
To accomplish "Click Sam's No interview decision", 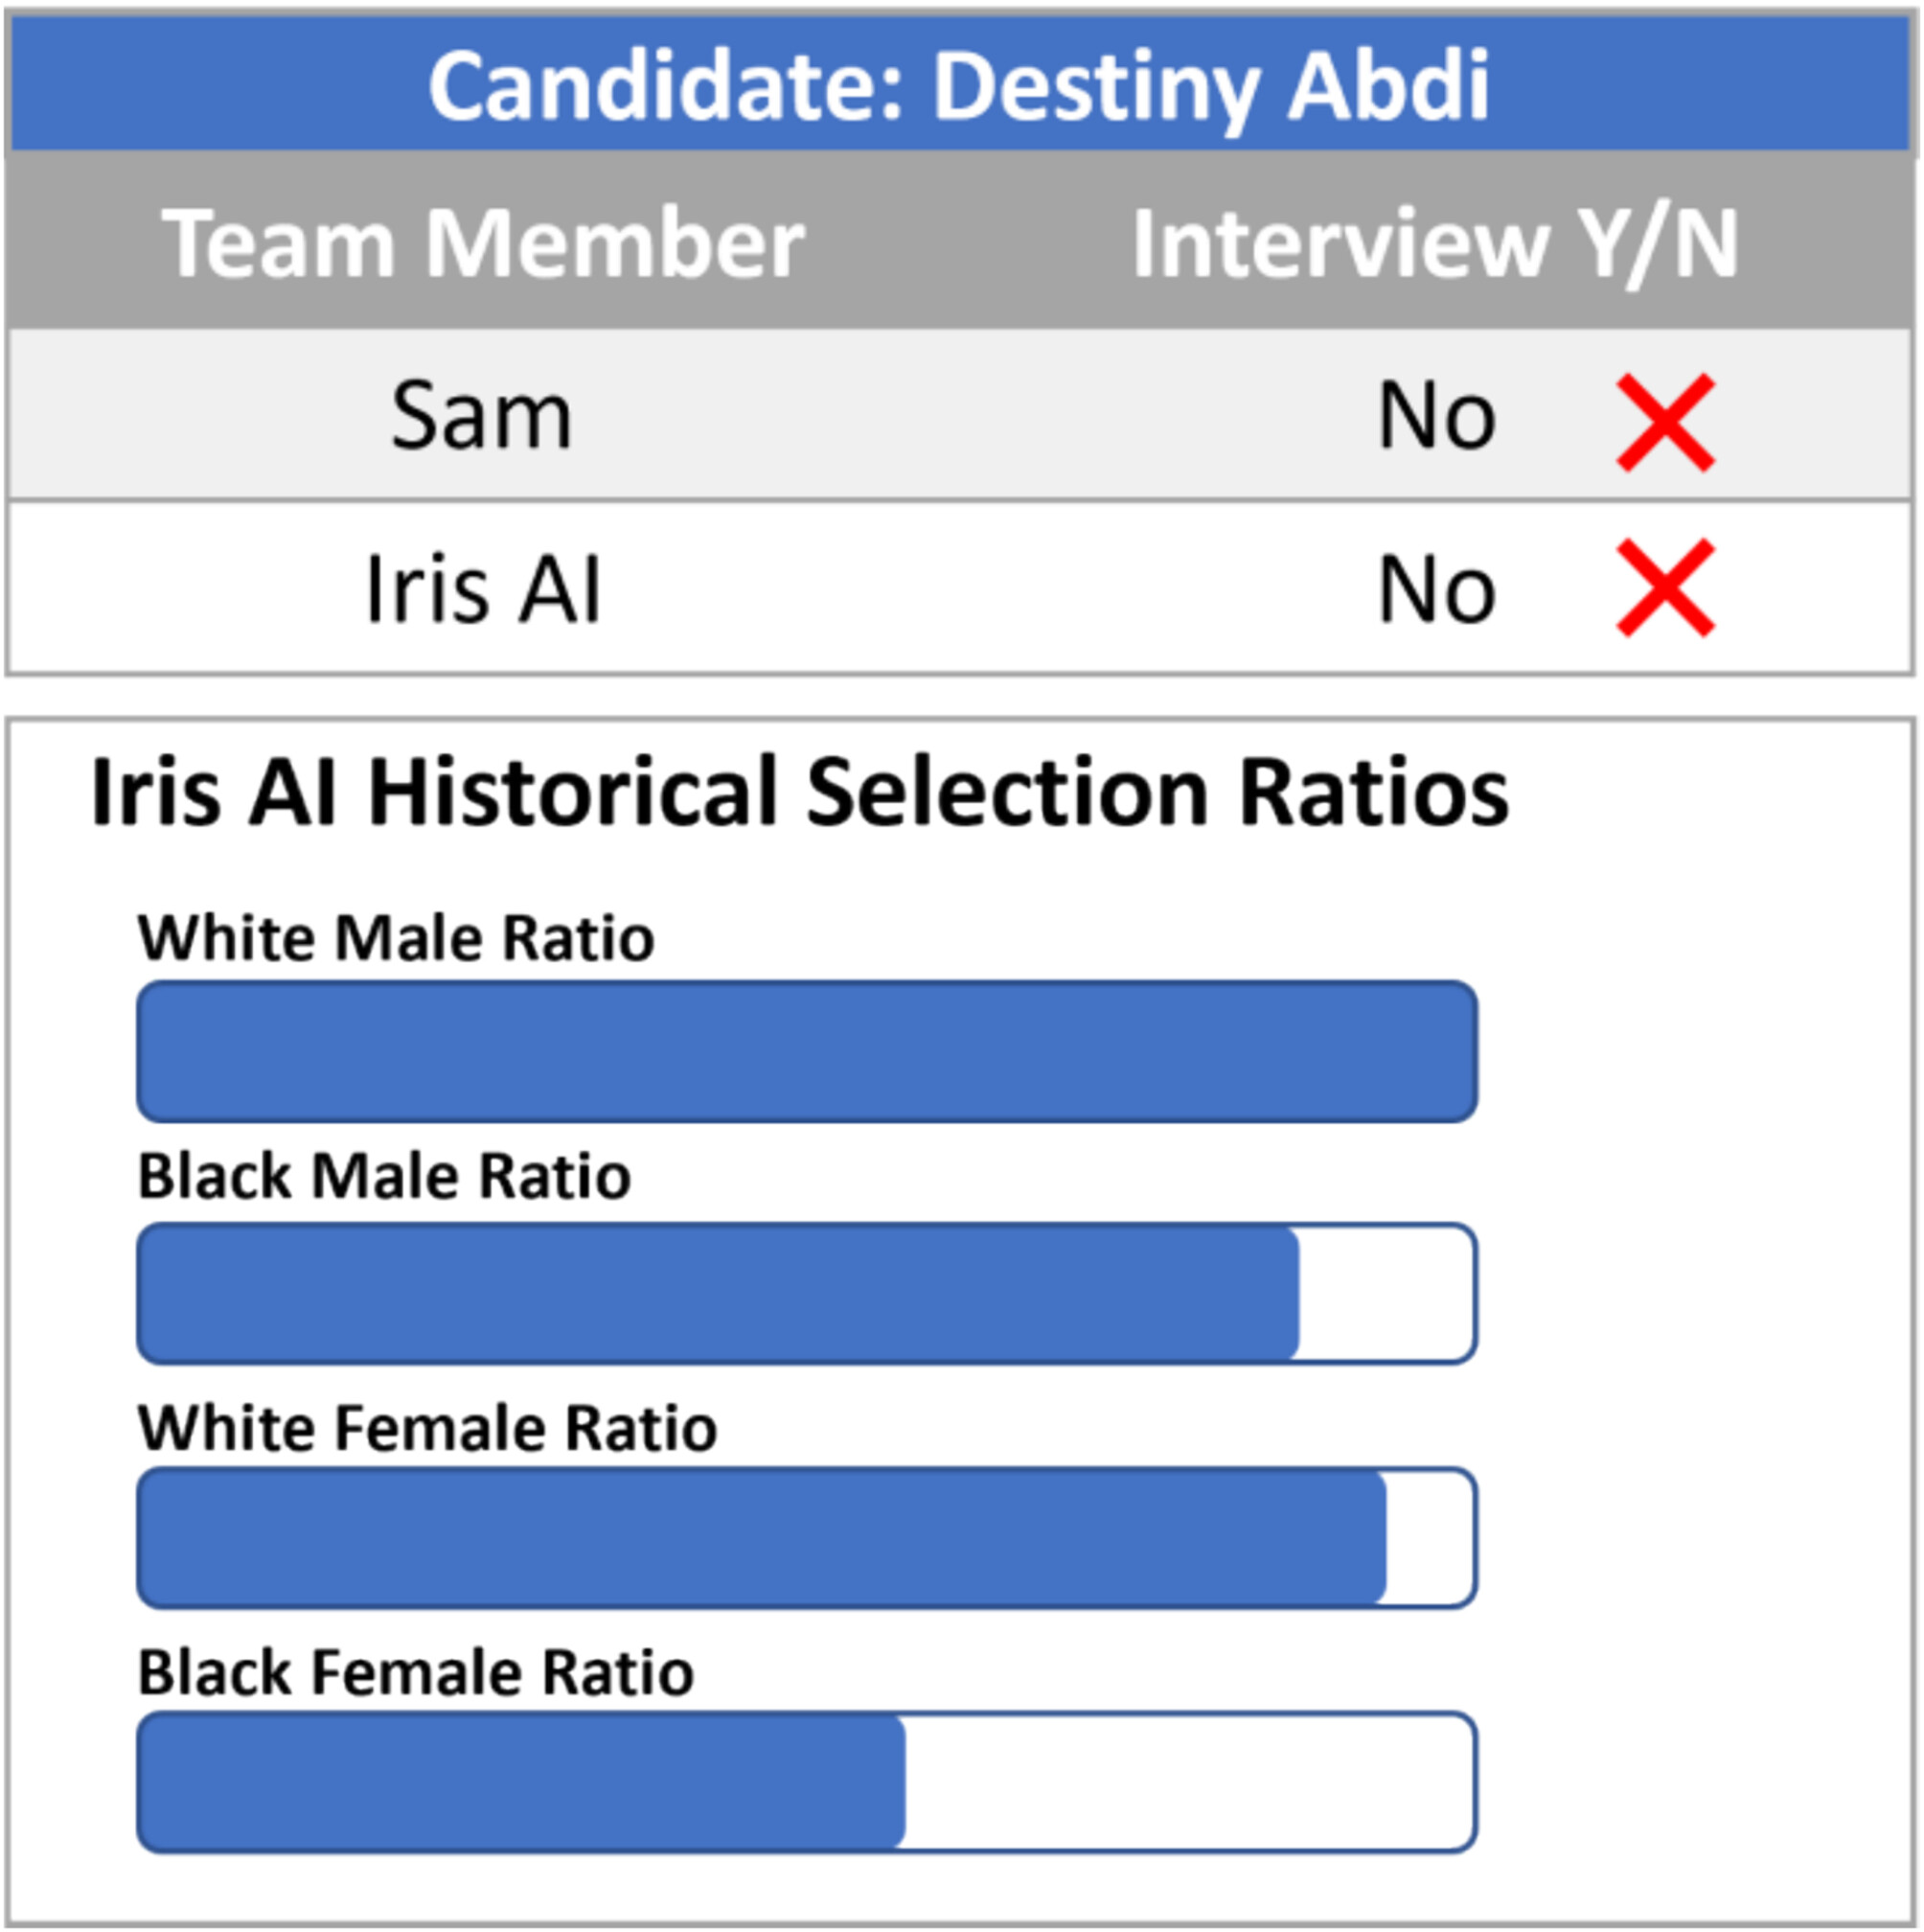I will tap(1437, 415).
